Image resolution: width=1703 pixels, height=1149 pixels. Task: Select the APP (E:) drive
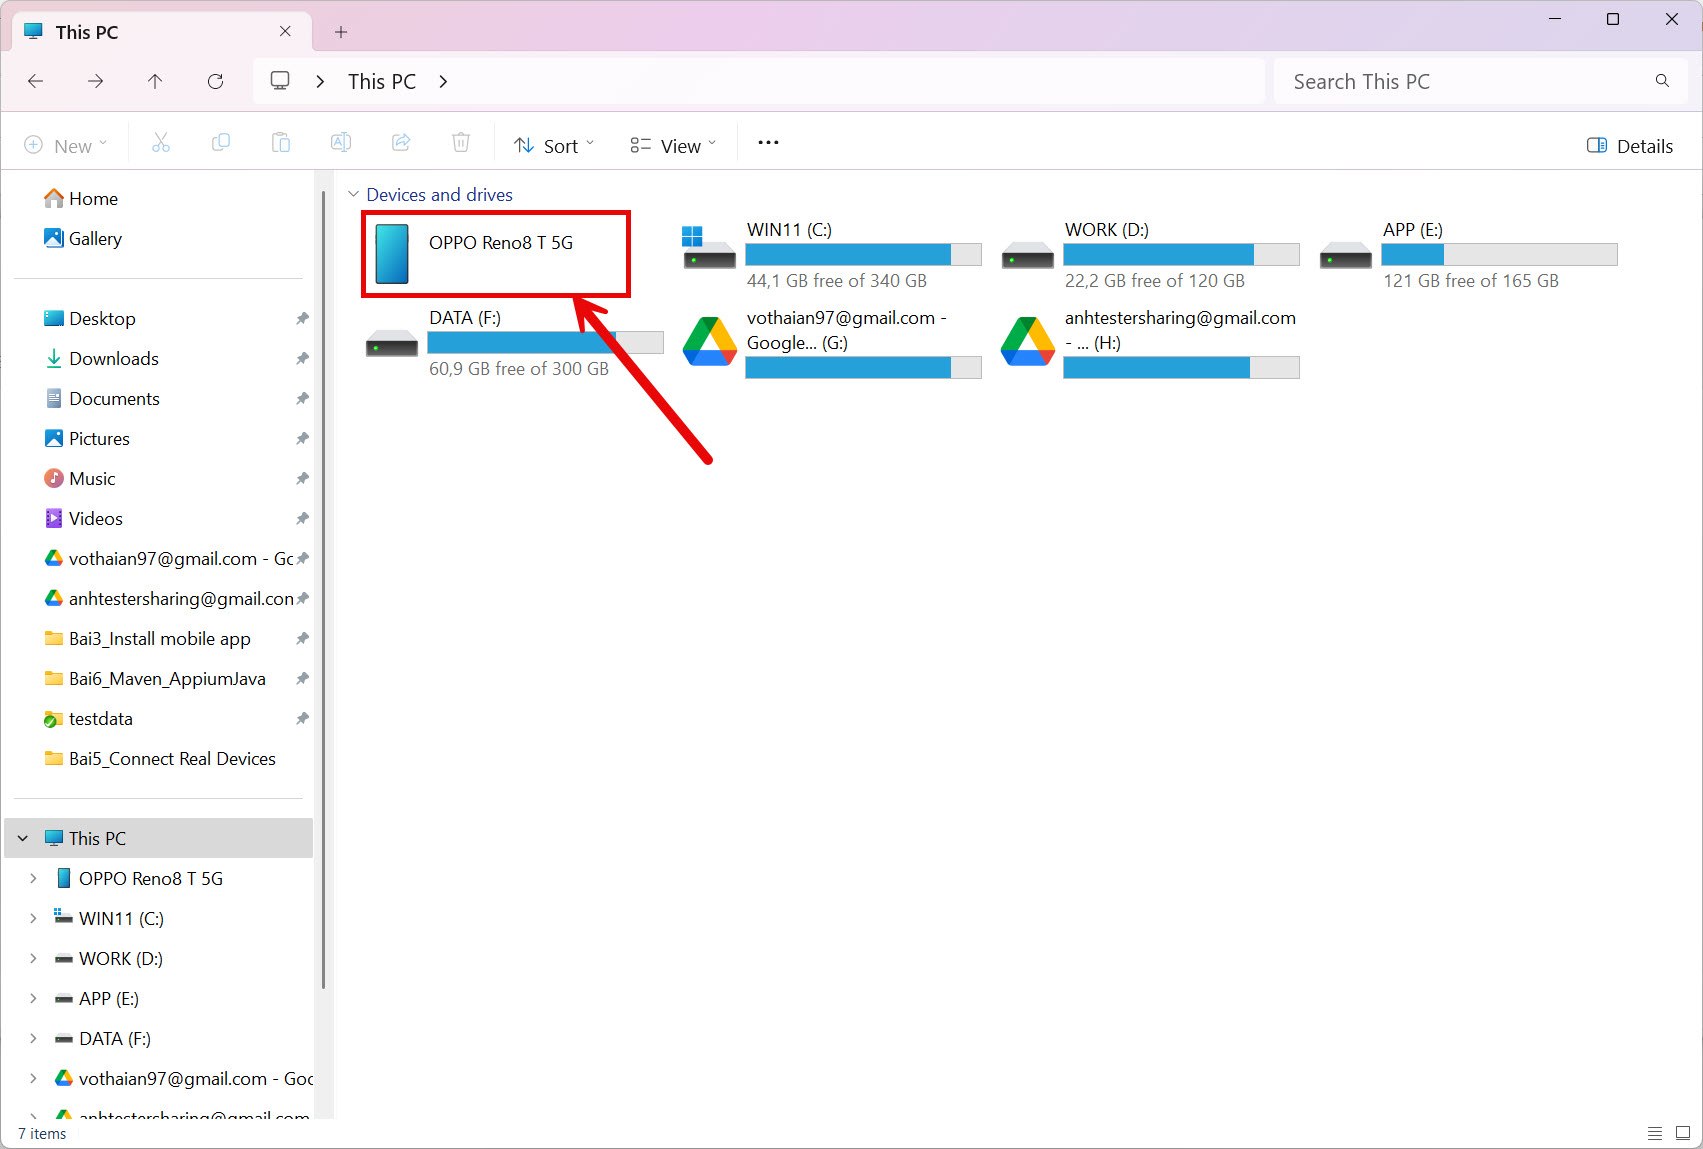pyautogui.click(x=1468, y=254)
